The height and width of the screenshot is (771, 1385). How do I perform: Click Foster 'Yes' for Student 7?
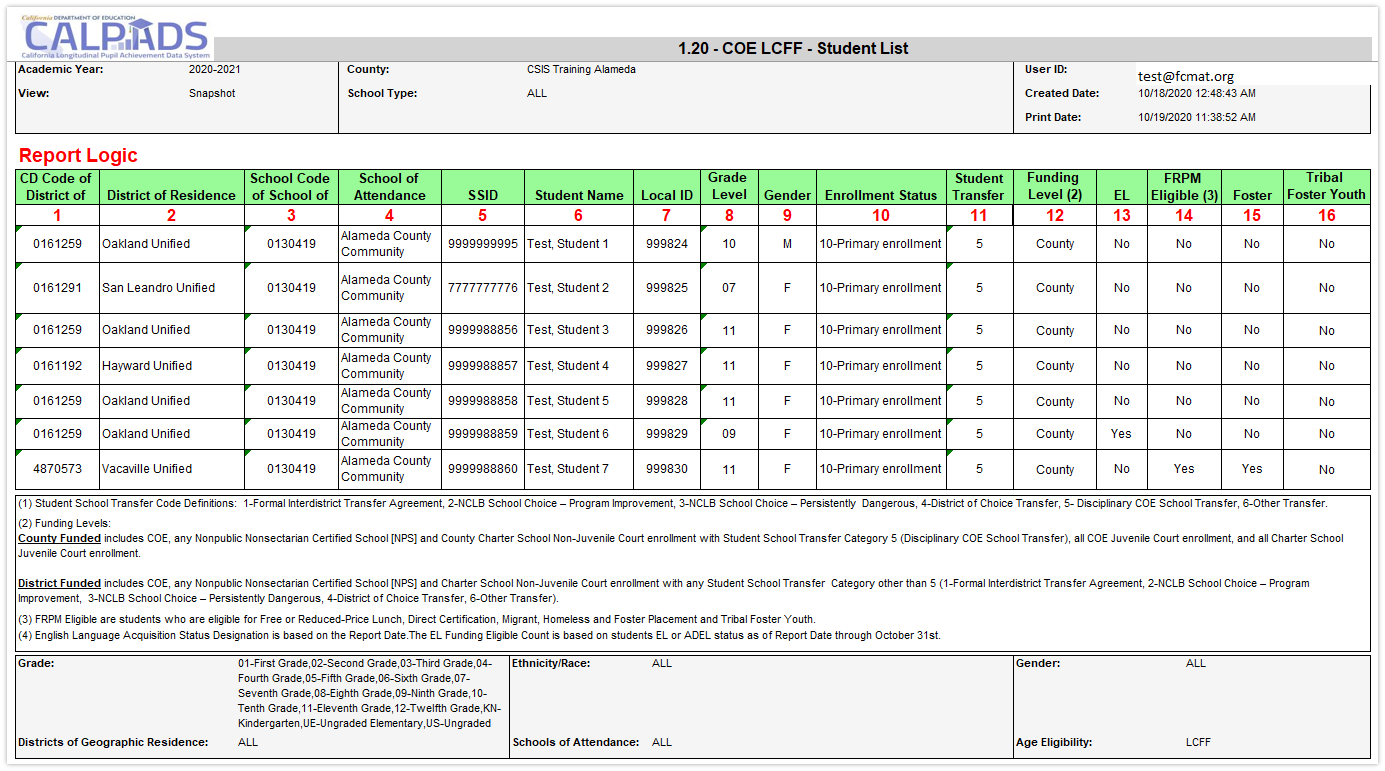(1252, 469)
